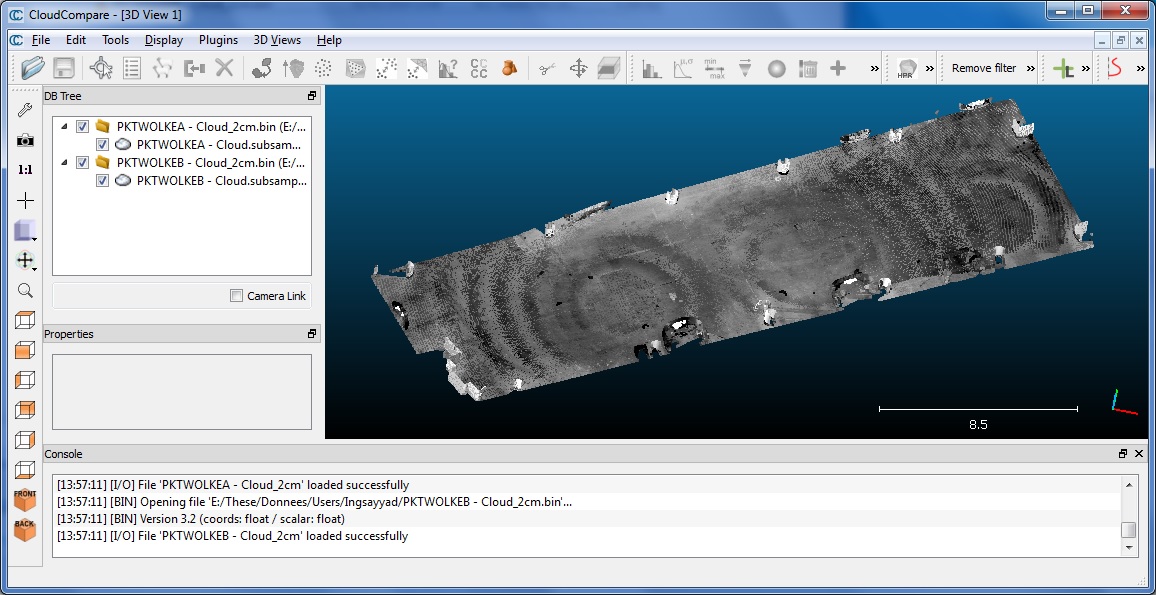Uncheck the PKTWOLKEA - Cloud_2cm.bin folder checkbox

pyautogui.click(x=83, y=127)
